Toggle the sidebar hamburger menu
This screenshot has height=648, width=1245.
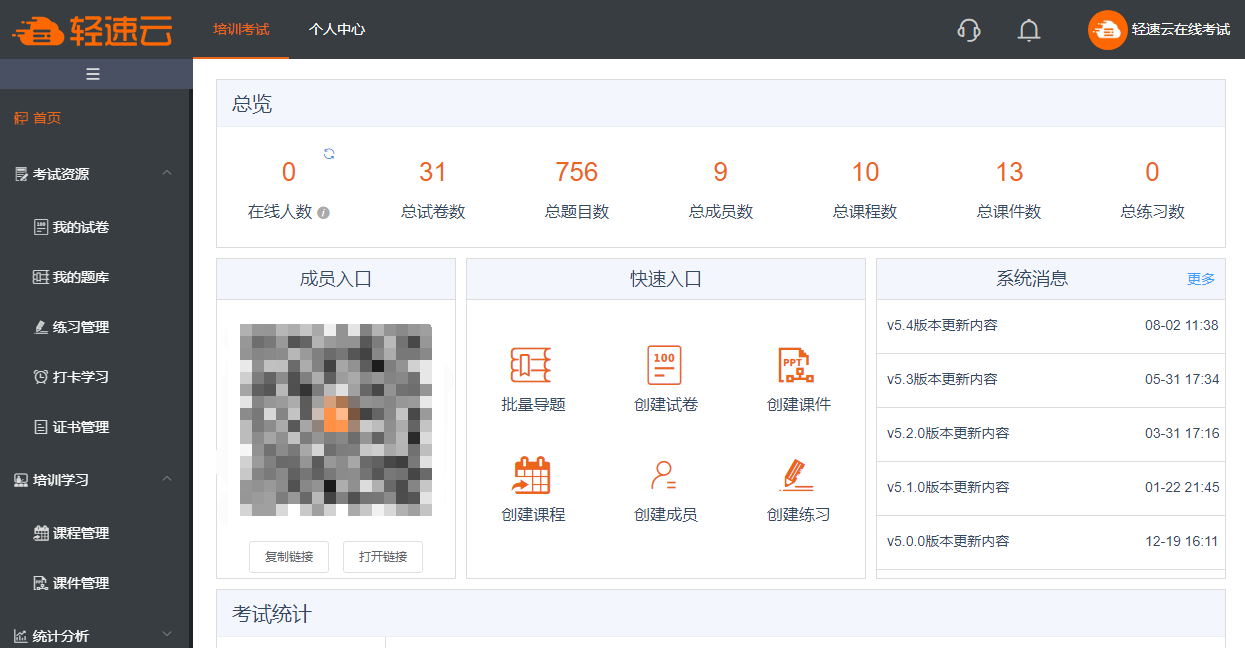pos(93,74)
